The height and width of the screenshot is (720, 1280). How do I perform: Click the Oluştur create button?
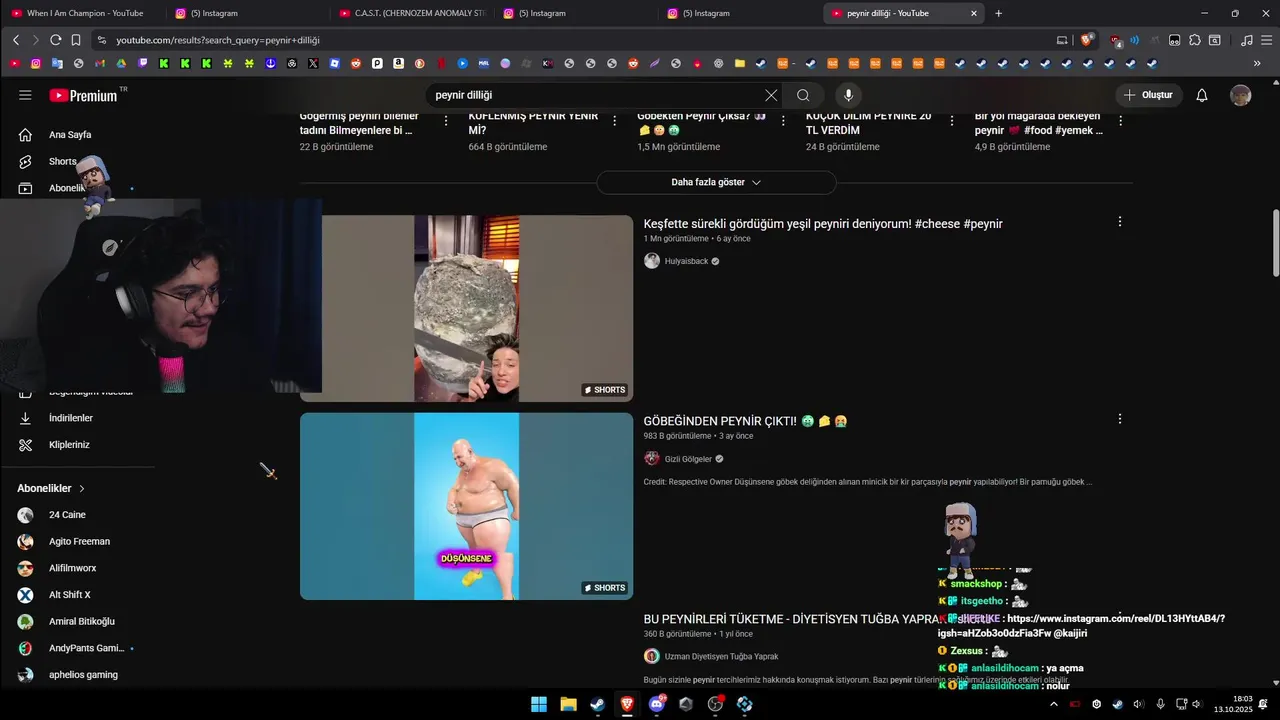[x=1149, y=95]
